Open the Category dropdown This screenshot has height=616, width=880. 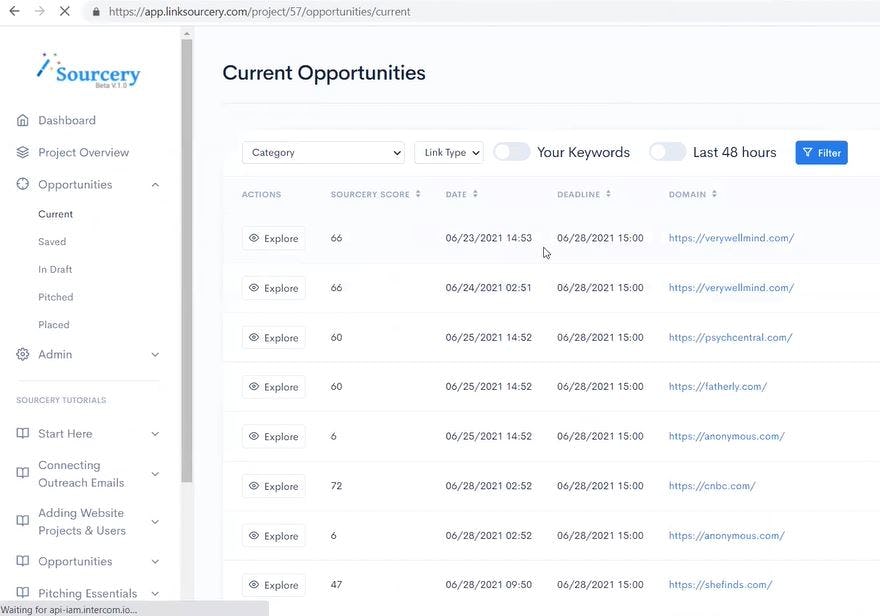(323, 153)
